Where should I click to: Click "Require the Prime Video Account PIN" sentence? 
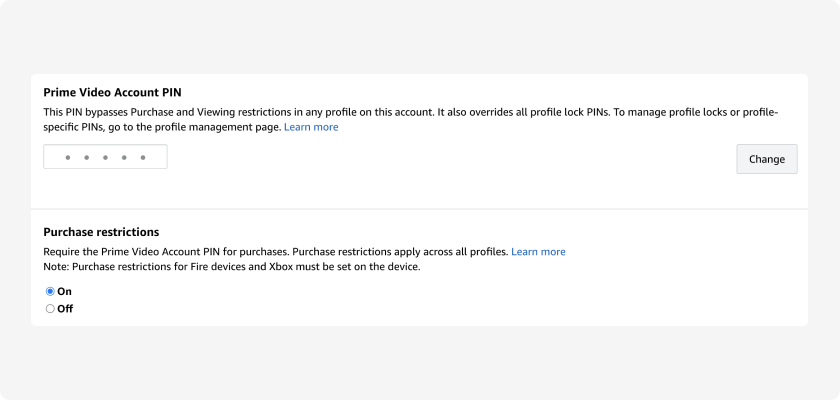click(167, 252)
